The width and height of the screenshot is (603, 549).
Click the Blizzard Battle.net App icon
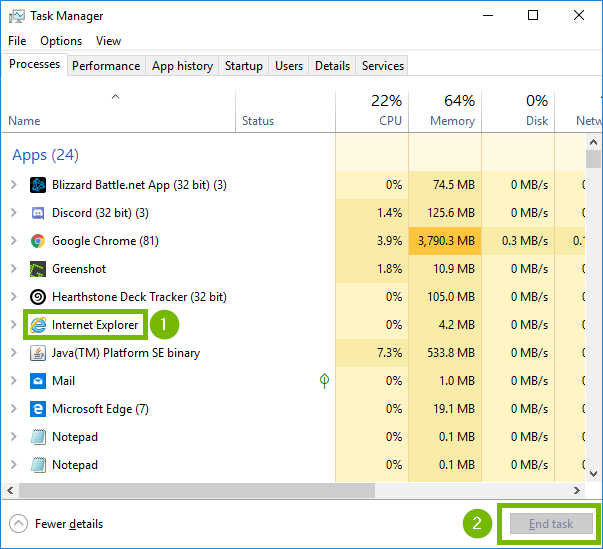[x=38, y=185]
